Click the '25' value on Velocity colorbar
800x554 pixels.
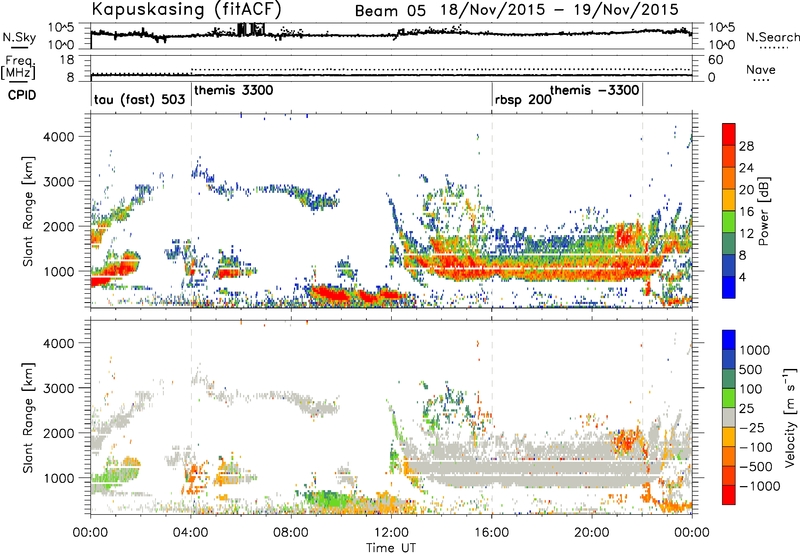[x=747, y=409]
